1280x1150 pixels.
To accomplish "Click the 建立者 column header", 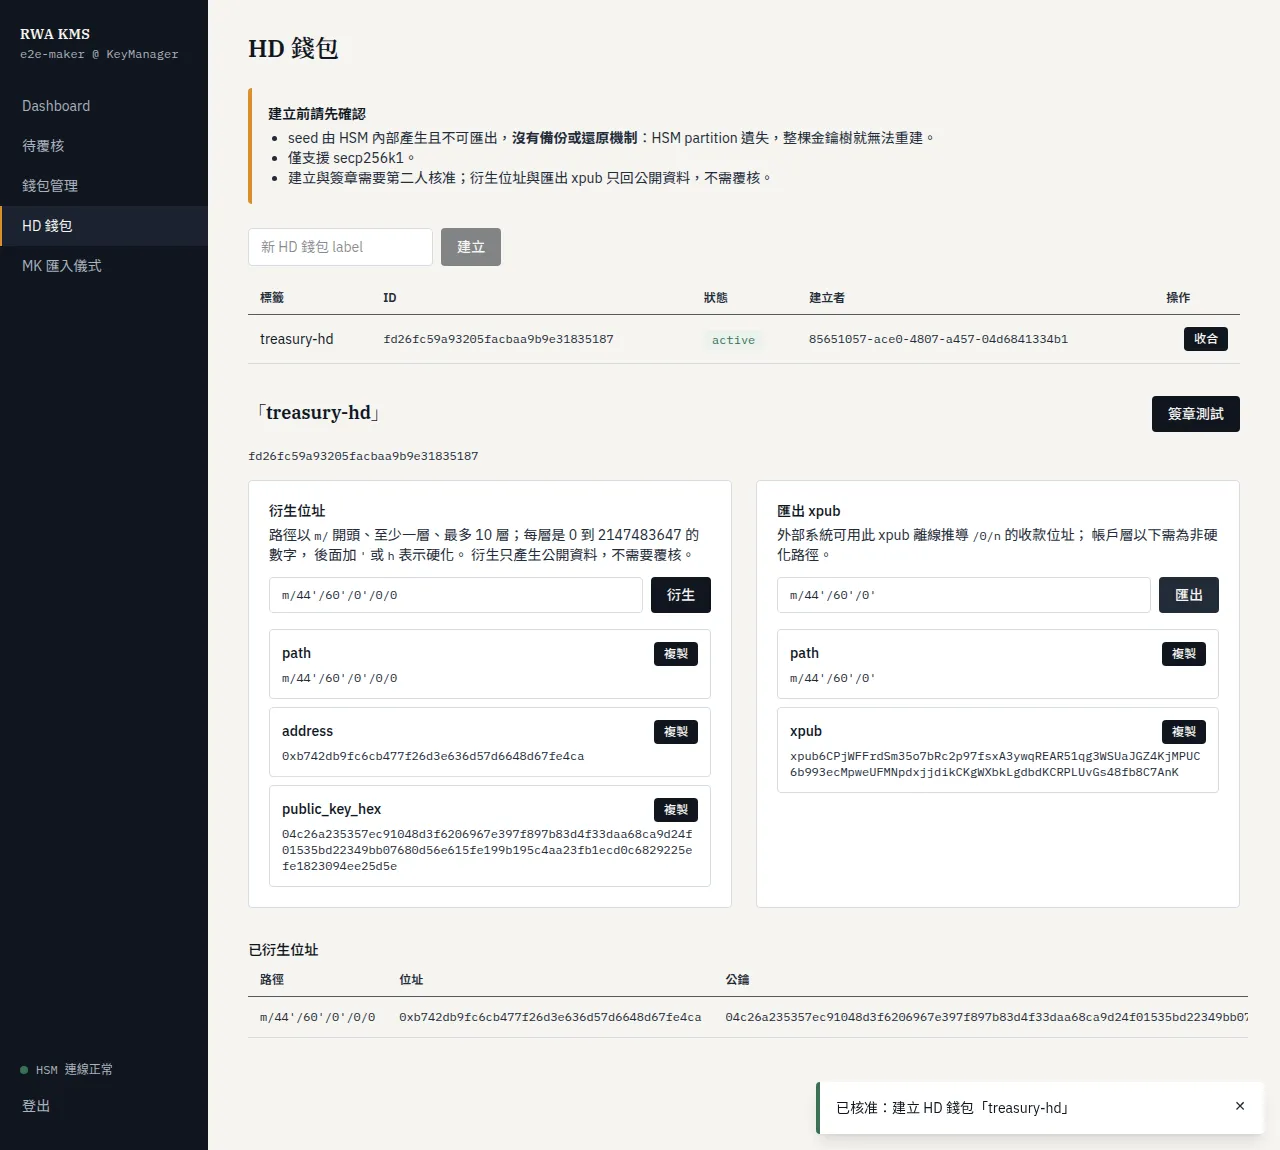I will 827,298.
